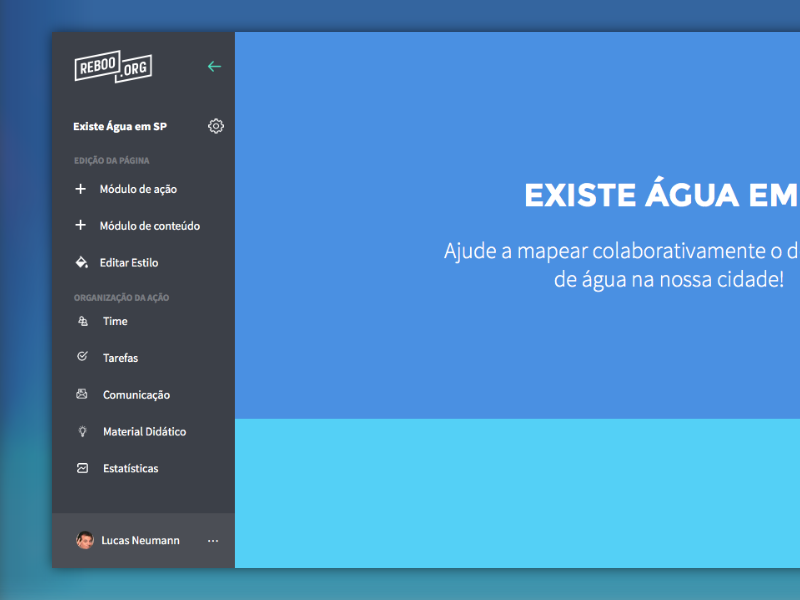Open Comunicação via its envelope icon

(81, 394)
